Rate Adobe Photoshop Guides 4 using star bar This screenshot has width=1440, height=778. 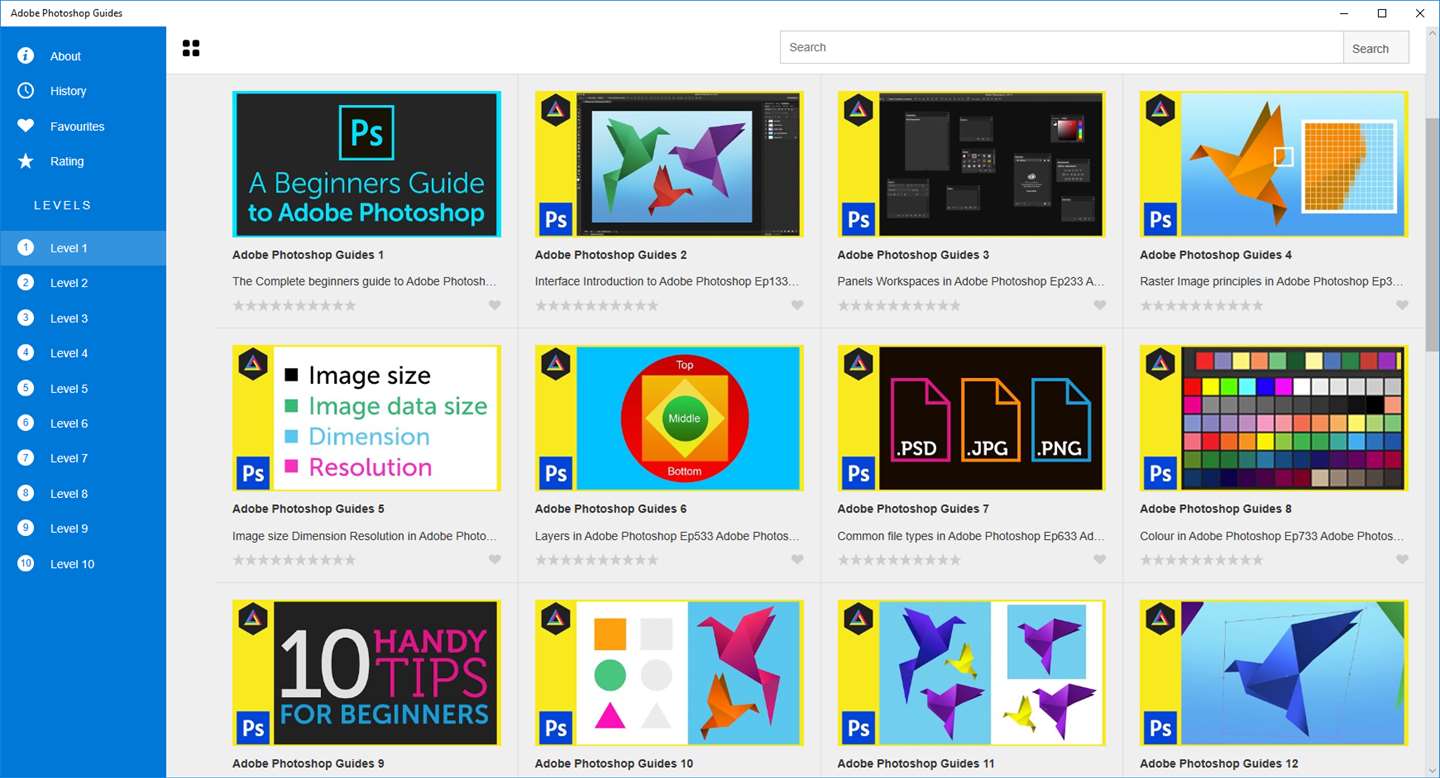pyautogui.click(x=1202, y=305)
